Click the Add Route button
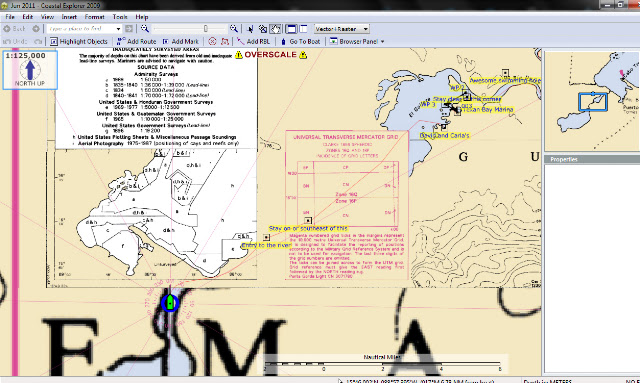 coord(136,41)
